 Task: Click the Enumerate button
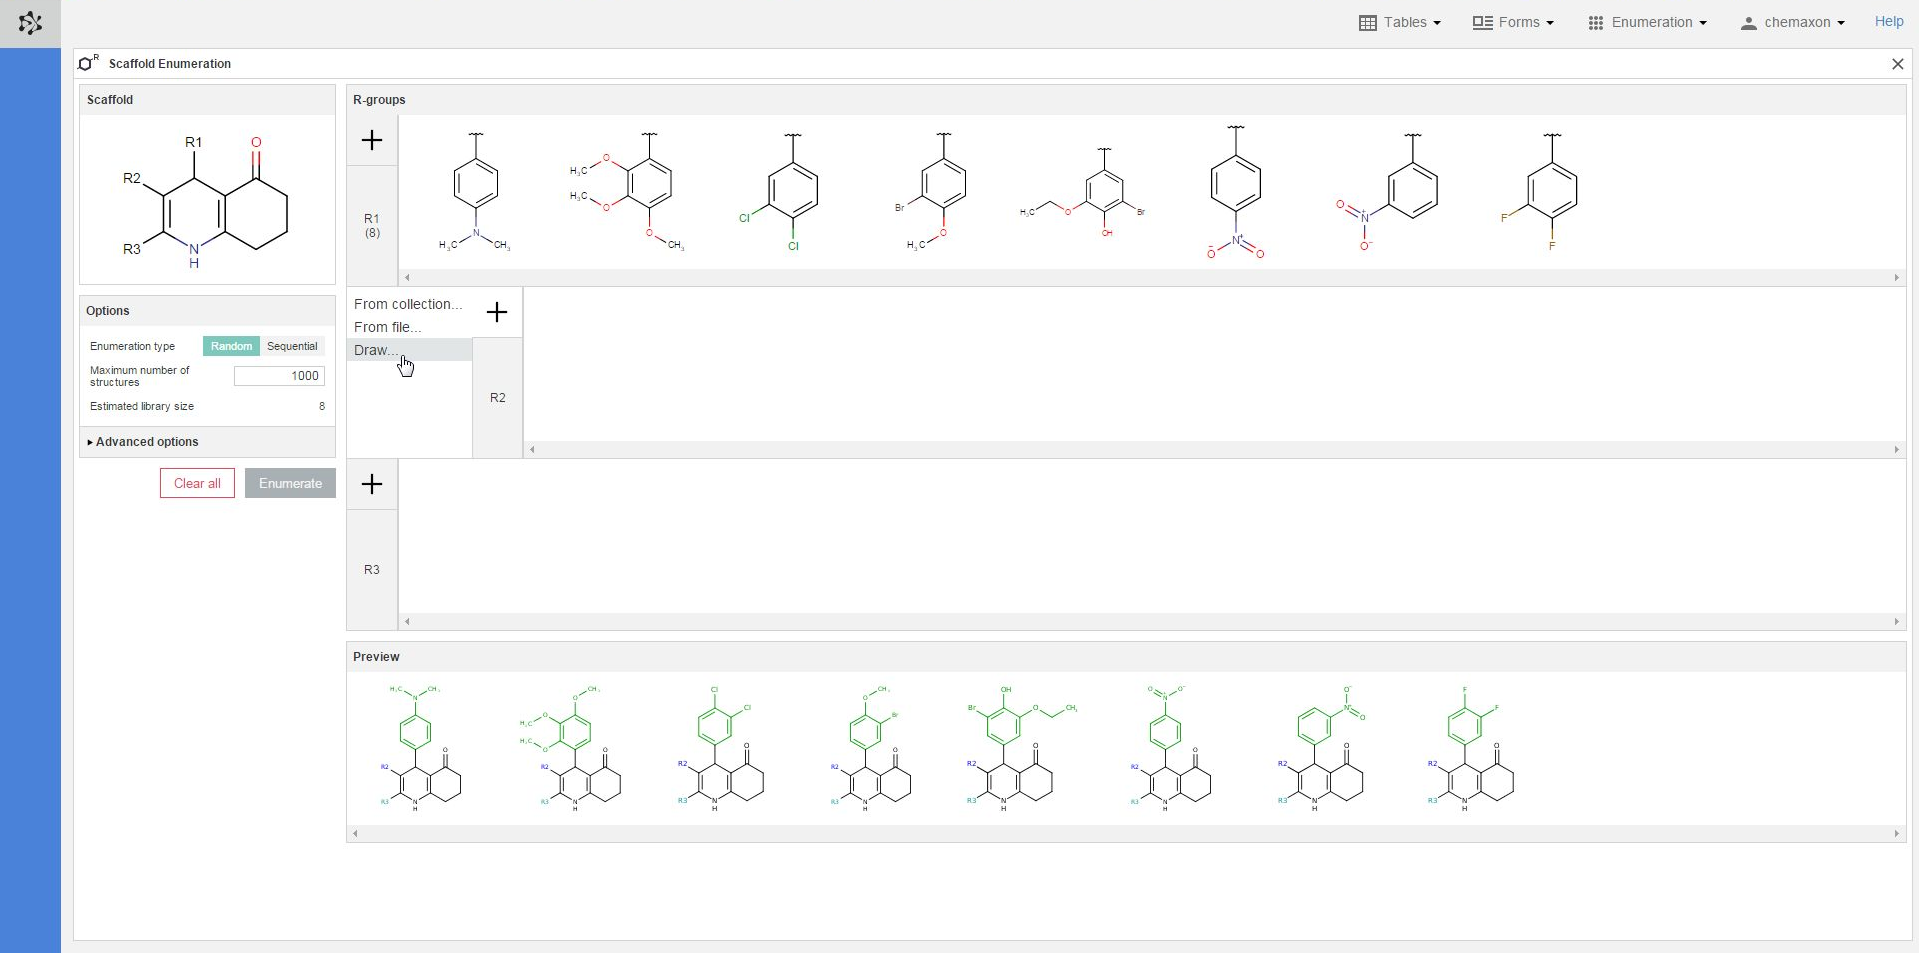click(290, 483)
